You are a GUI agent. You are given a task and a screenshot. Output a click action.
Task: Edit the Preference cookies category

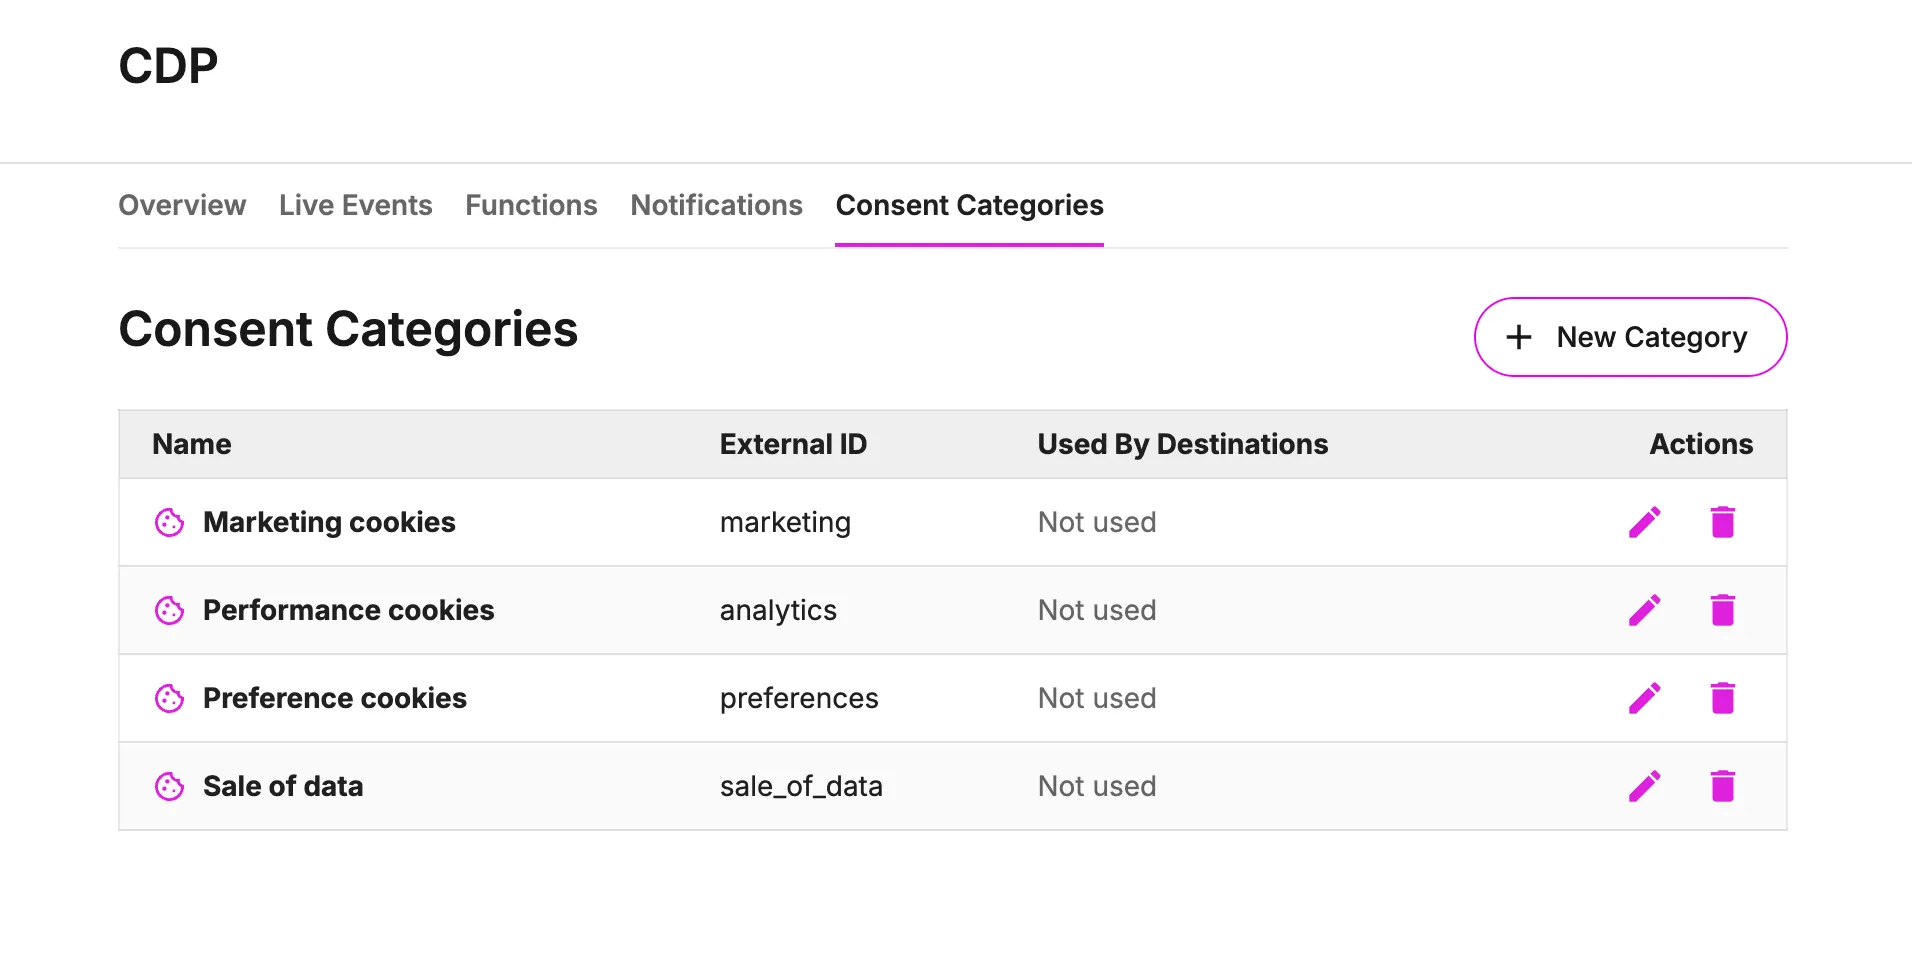coord(1645,698)
